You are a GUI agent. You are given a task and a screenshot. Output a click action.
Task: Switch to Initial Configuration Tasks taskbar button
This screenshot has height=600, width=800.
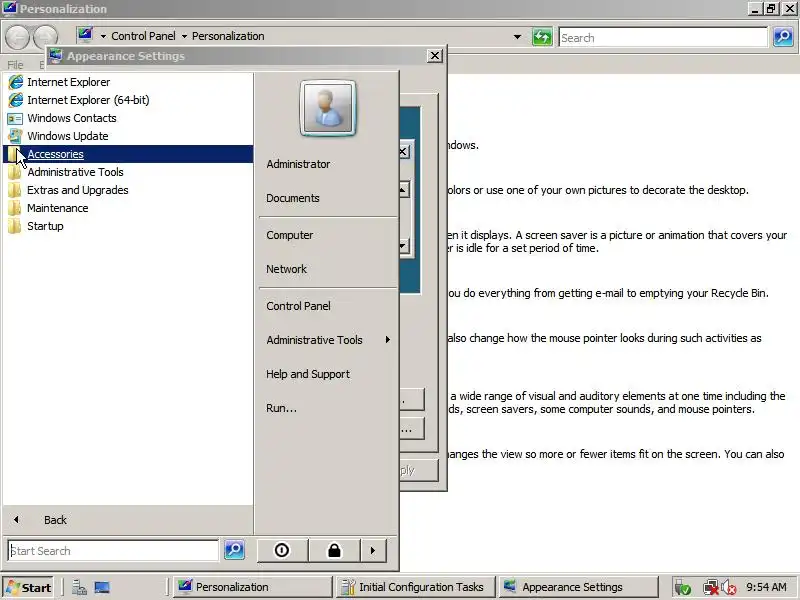tap(415, 587)
